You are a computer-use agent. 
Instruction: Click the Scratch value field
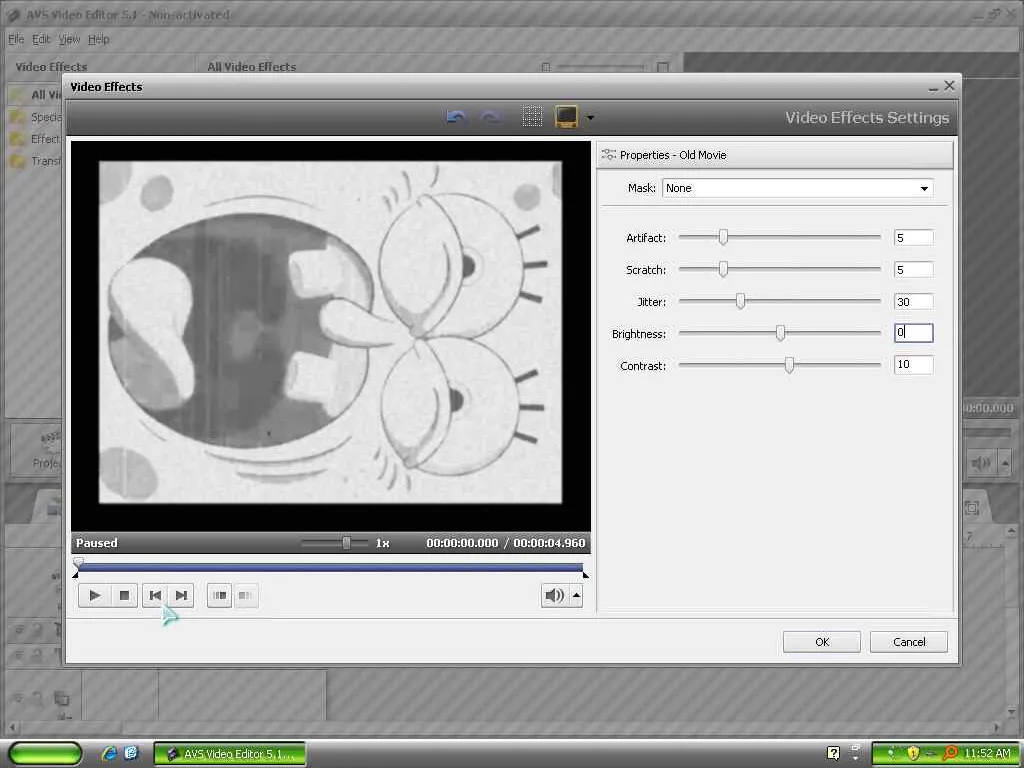913,270
